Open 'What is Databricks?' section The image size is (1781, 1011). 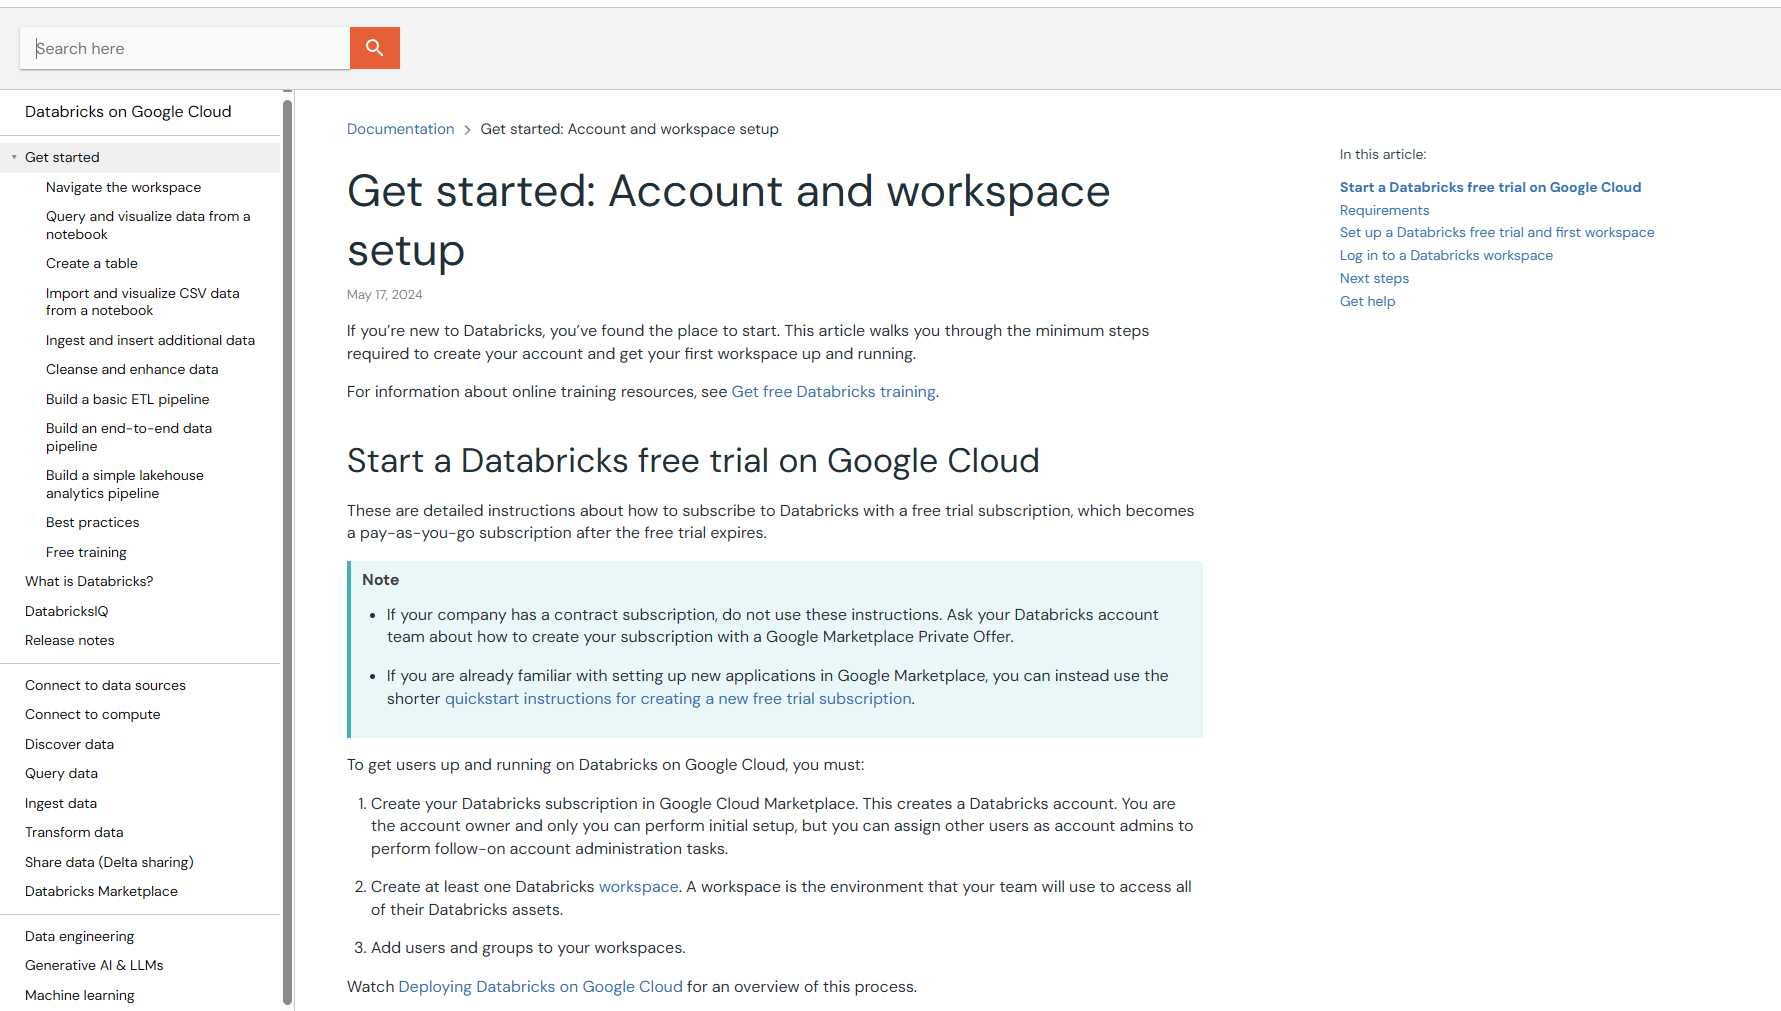[x=89, y=582]
